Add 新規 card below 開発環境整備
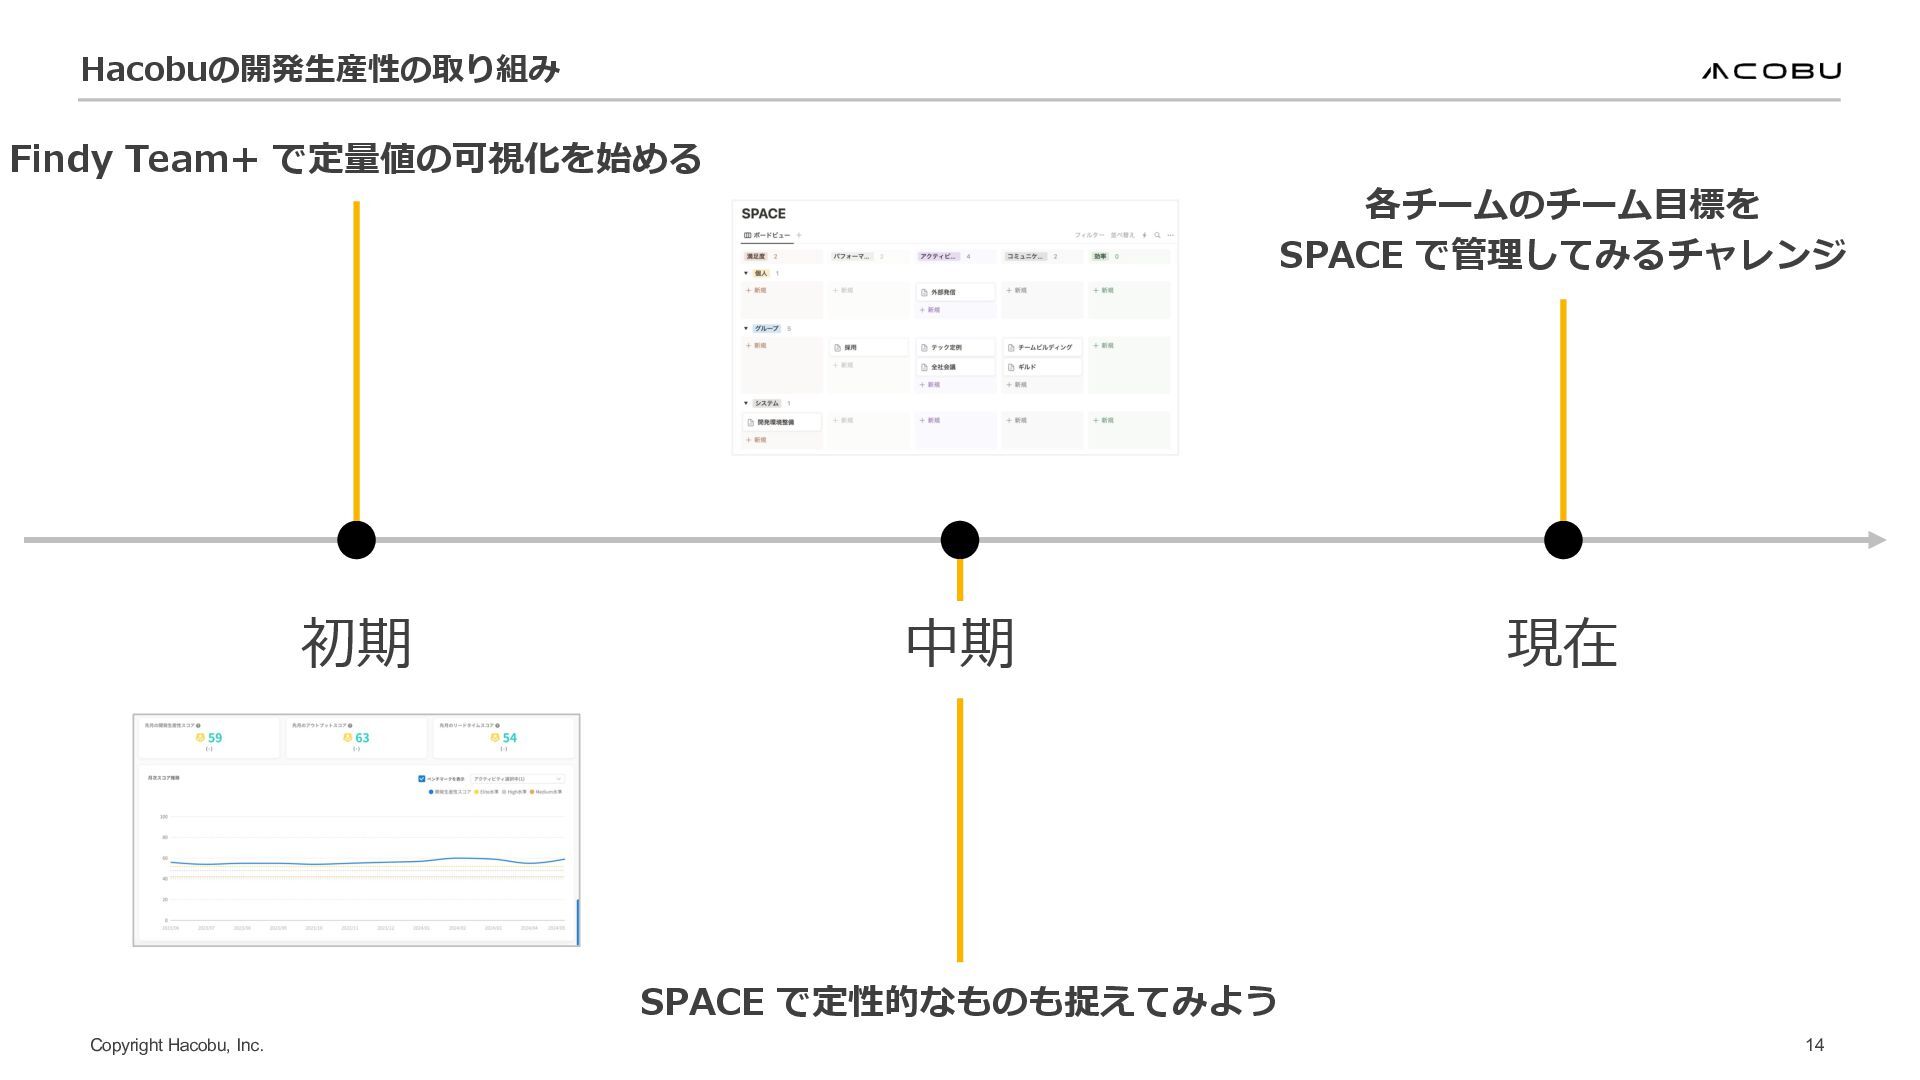The height and width of the screenshot is (1080, 1920). pos(756,440)
